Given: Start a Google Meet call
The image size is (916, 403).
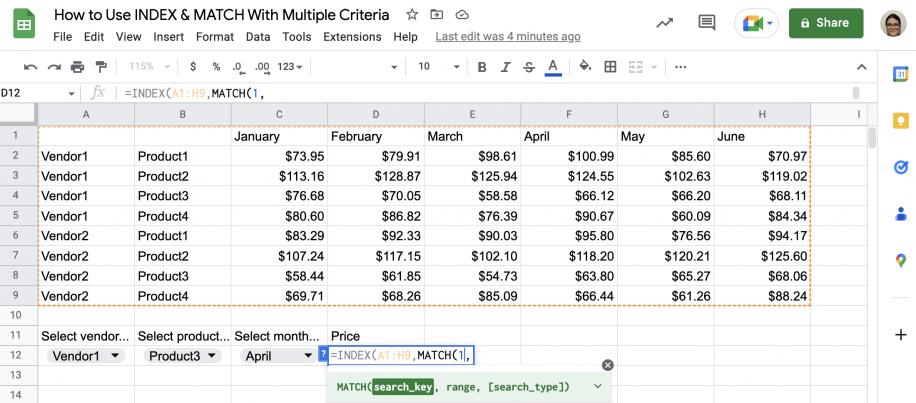Looking at the screenshot, I should 757,23.
